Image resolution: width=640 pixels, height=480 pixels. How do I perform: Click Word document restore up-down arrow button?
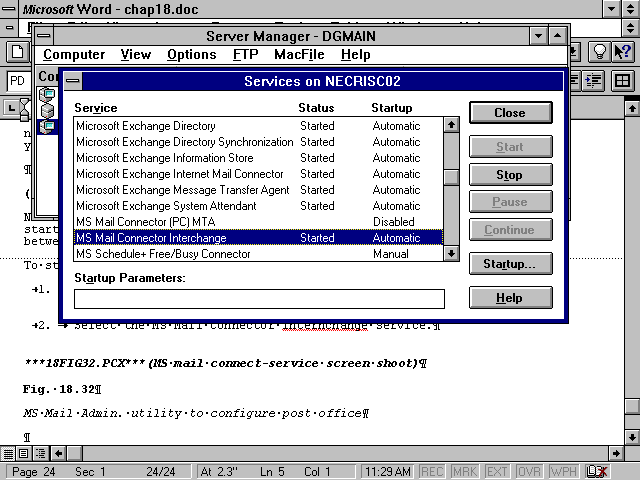631,27
